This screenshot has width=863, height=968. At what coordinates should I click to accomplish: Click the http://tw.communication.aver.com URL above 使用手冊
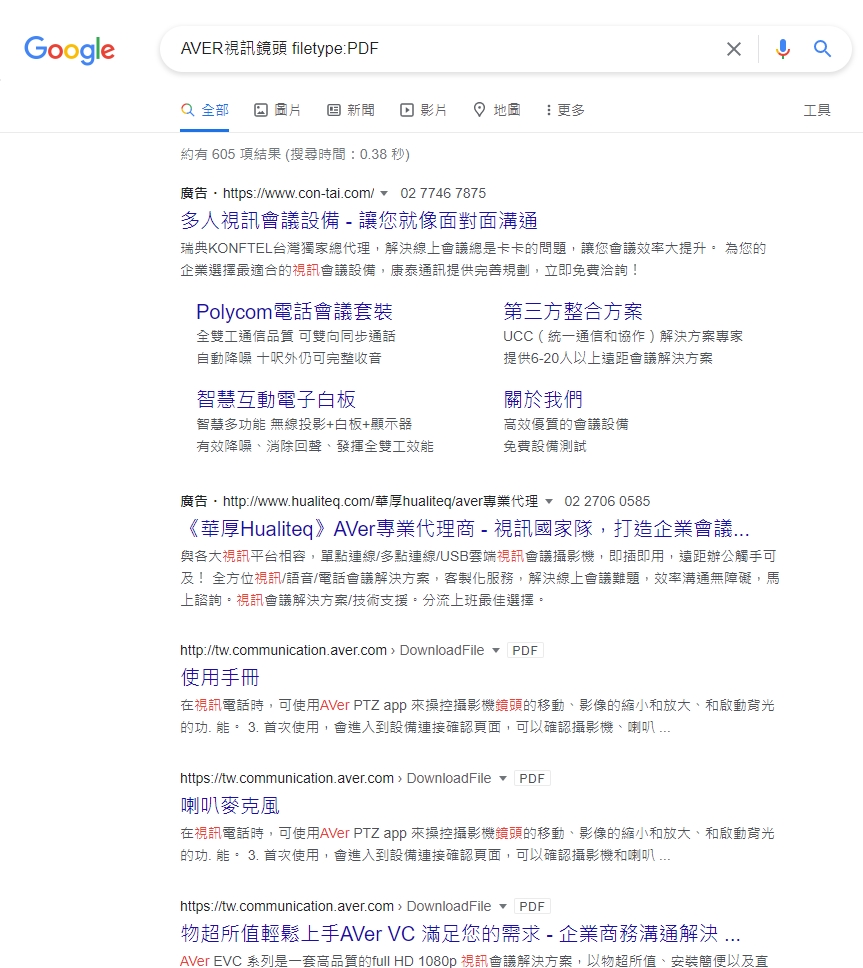(283, 651)
